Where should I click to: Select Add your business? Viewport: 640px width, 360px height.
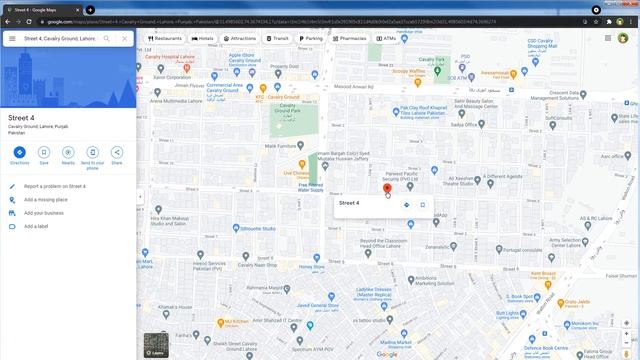point(44,213)
